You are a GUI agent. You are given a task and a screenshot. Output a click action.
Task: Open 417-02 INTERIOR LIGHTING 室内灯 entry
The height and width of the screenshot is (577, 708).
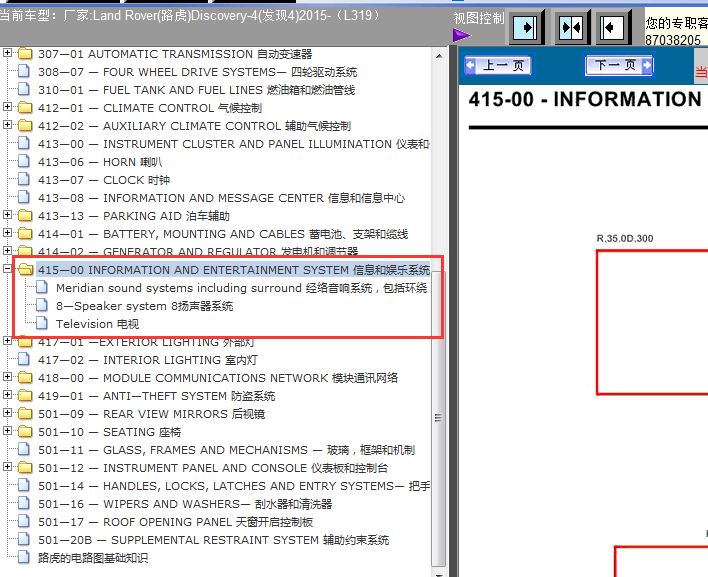(x=148, y=360)
